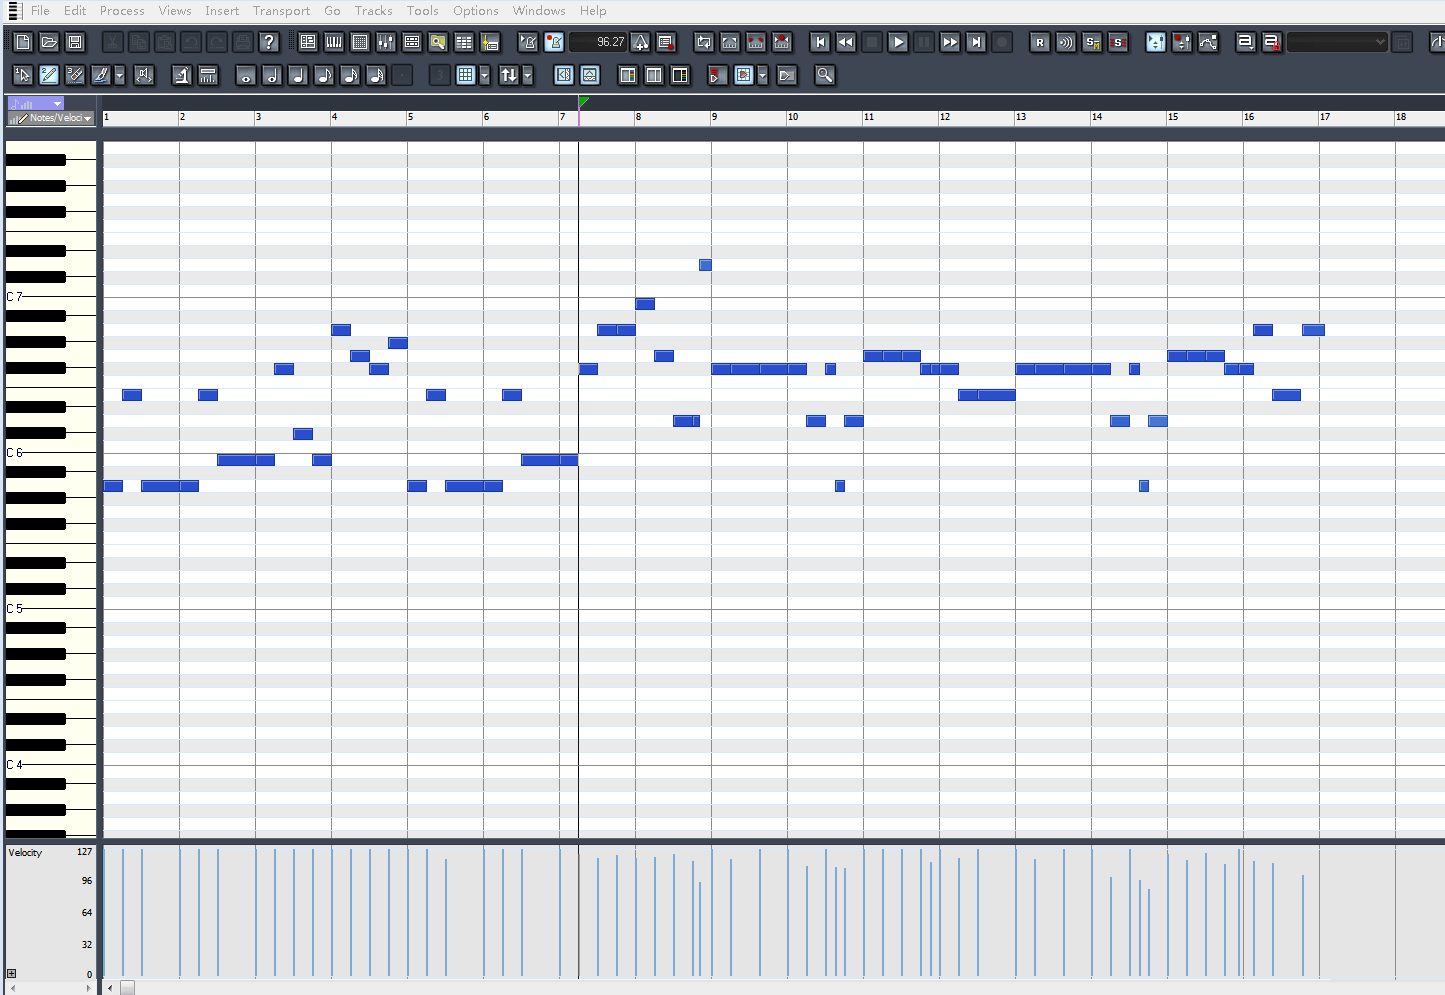Step back with rewind button

tap(846, 42)
